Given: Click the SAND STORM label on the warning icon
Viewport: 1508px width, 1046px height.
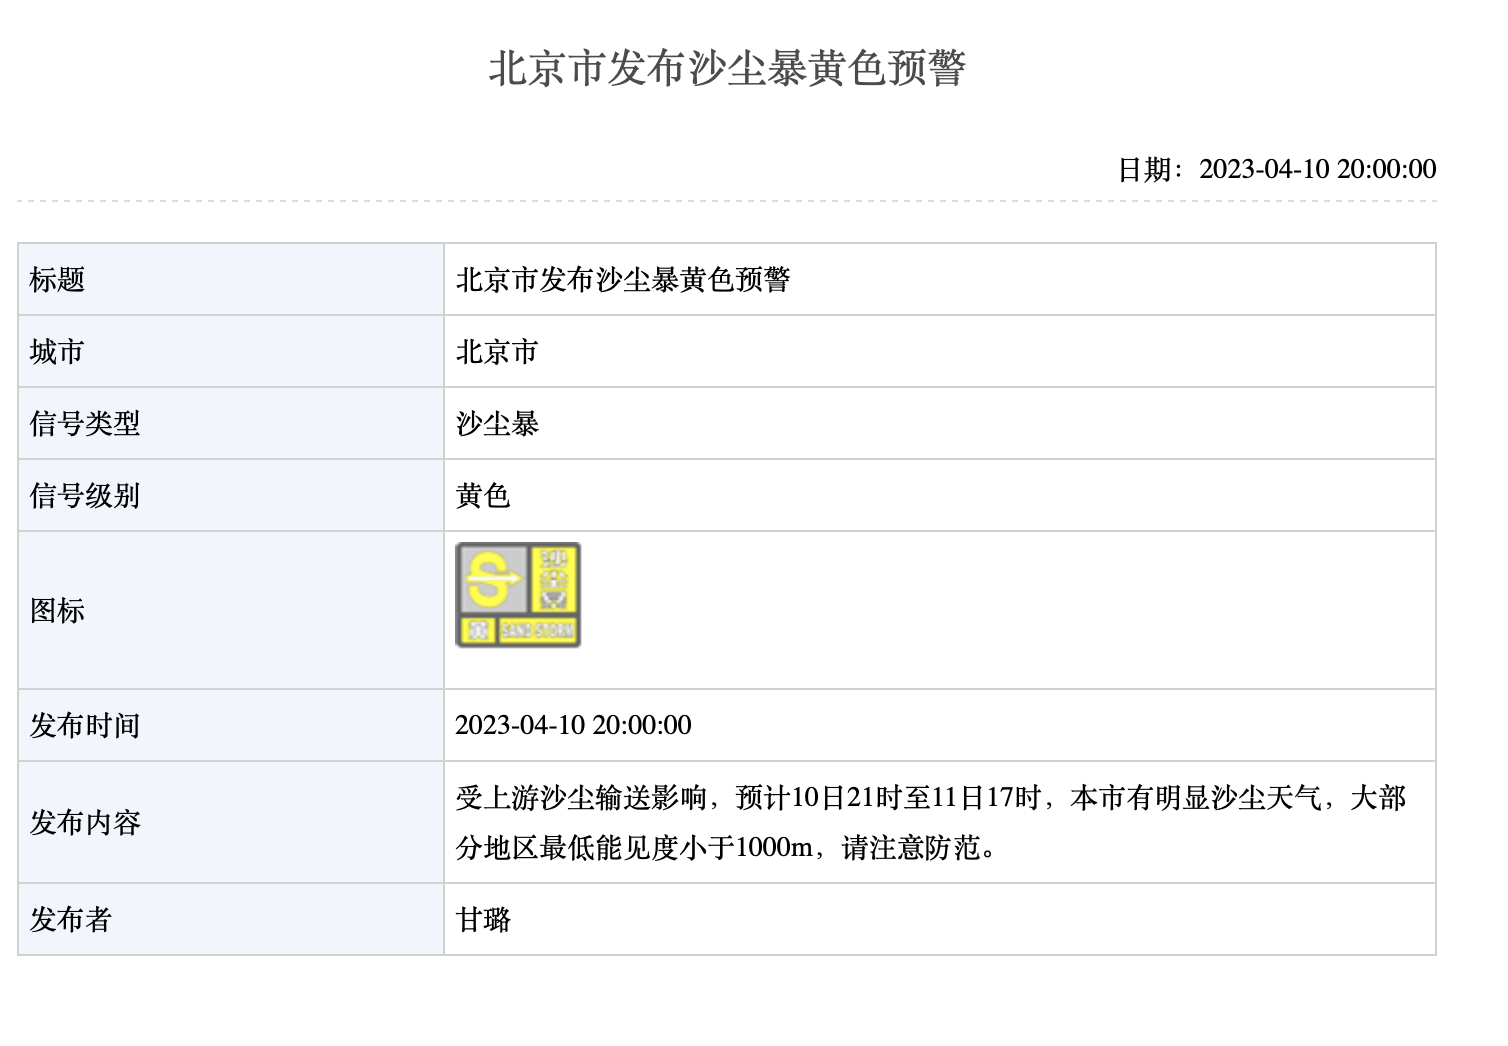Looking at the screenshot, I should [x=538, y=631].
